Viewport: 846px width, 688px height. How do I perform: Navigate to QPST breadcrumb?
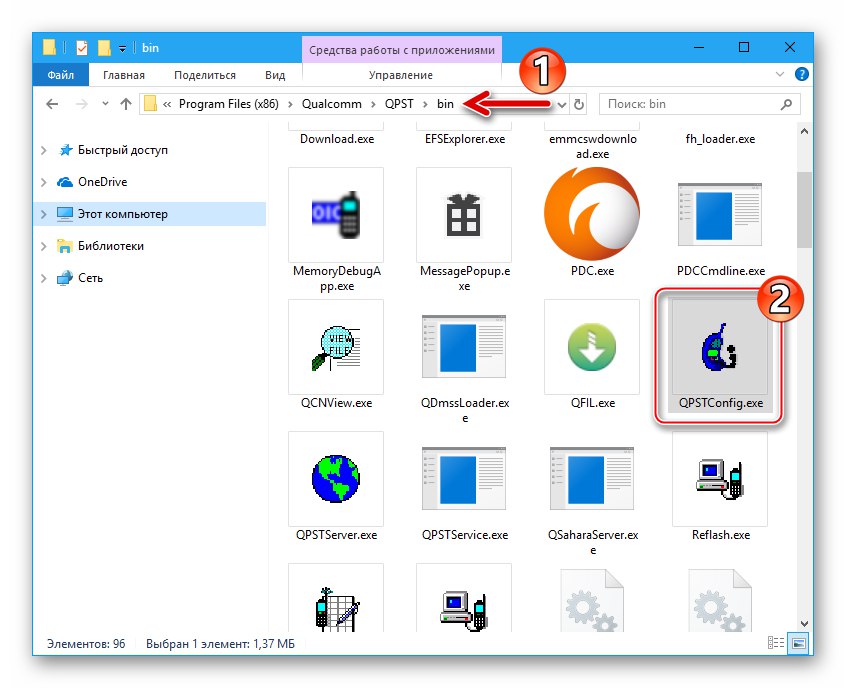pyautogui.click(x=399, y=104)
